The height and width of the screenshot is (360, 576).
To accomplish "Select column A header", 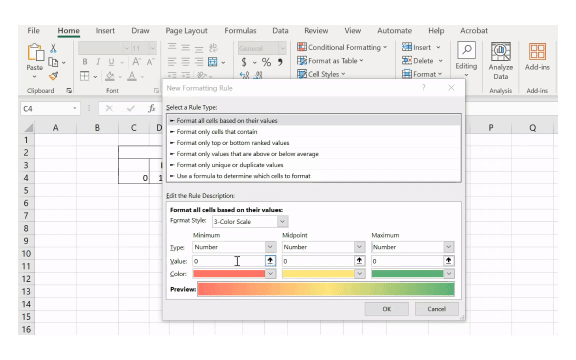I will (55, 128).
